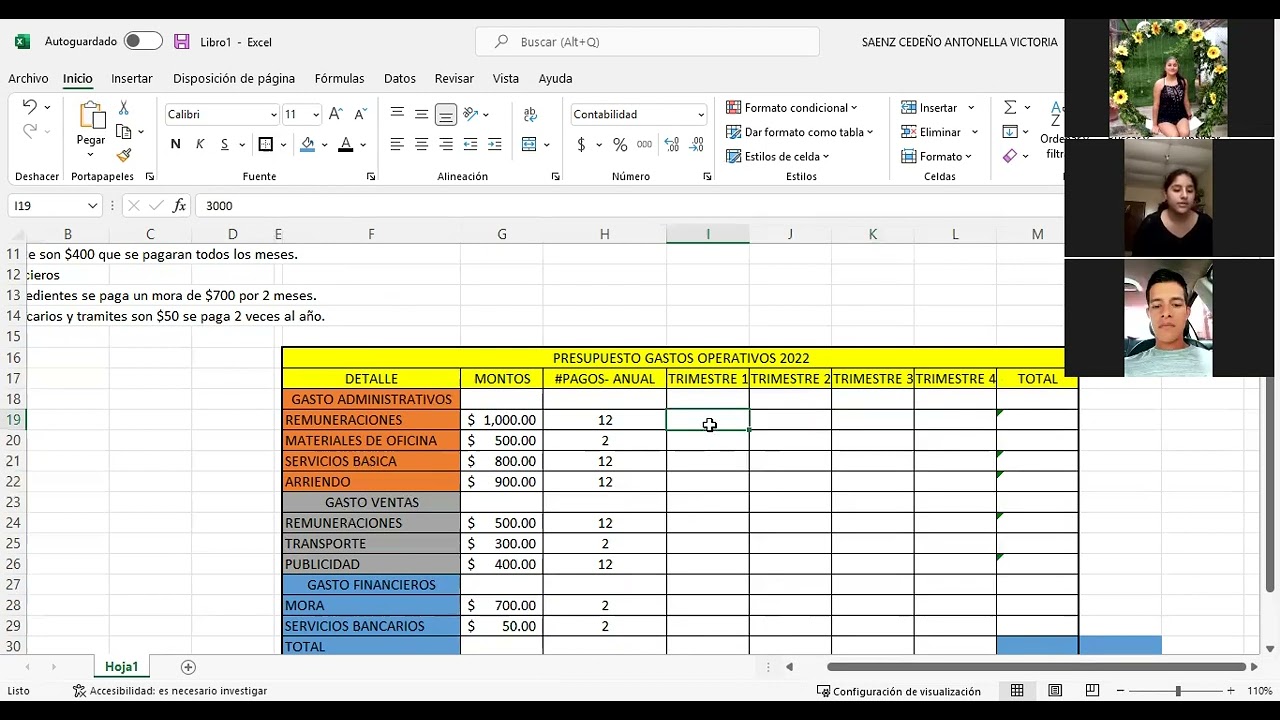Toggle bold formatting with N button
This screenshot has height=720, width=1280.
click(176, 145)
